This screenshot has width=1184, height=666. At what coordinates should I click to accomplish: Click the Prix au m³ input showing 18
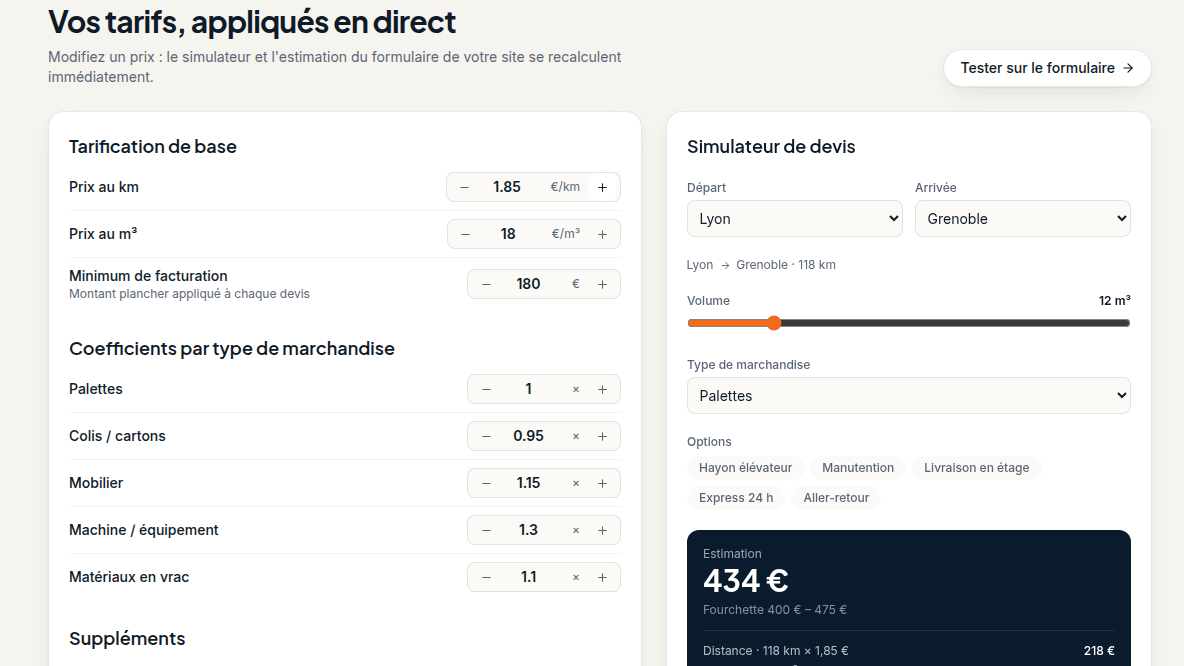click(x=507, y=234)
